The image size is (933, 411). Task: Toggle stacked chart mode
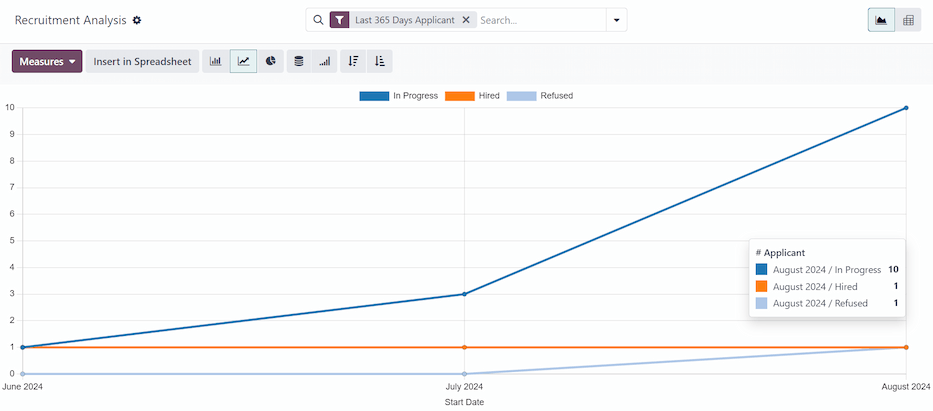(x=298, y=61)
